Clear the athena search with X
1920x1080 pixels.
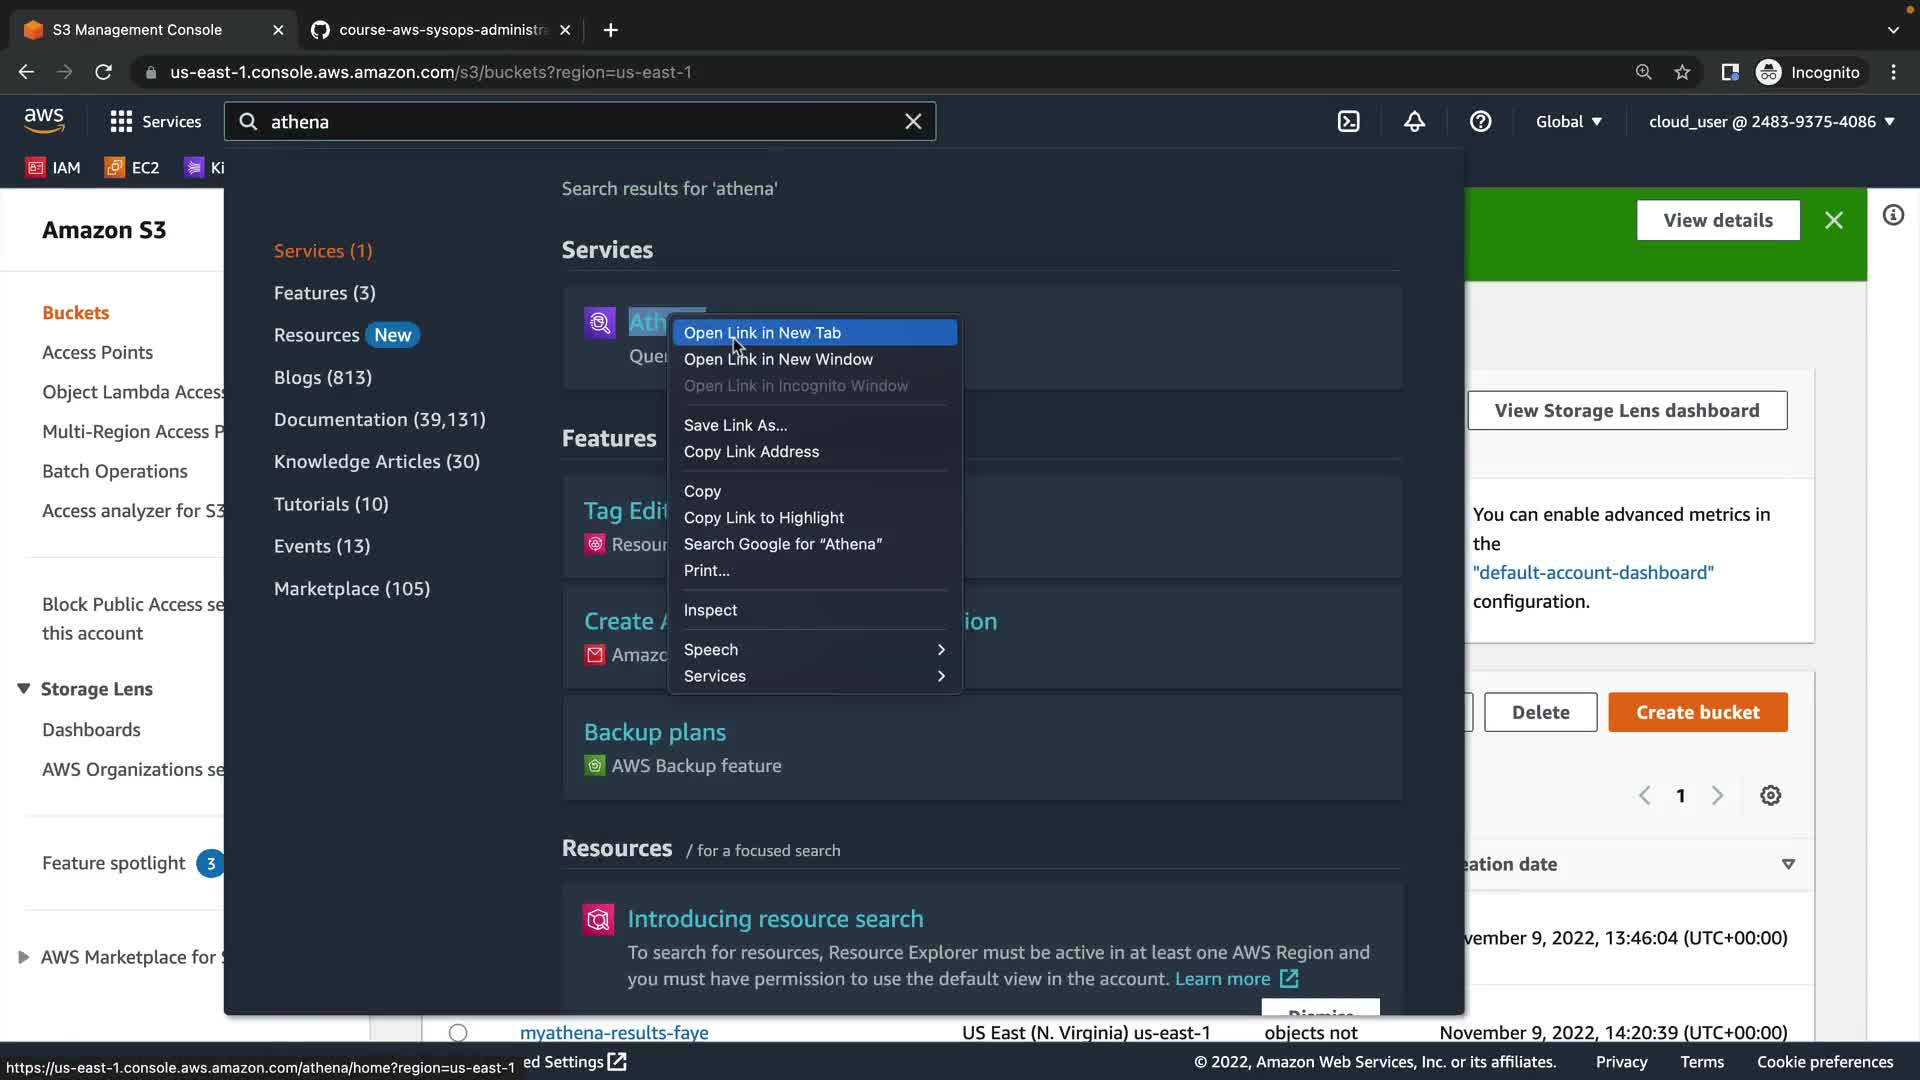(913, 122)
